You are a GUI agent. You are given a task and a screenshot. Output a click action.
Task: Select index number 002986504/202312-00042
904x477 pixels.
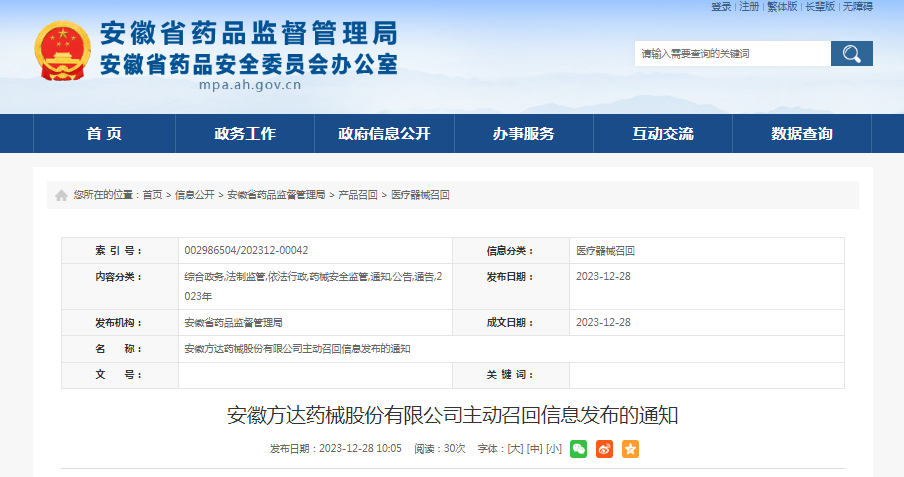point(246,250)
